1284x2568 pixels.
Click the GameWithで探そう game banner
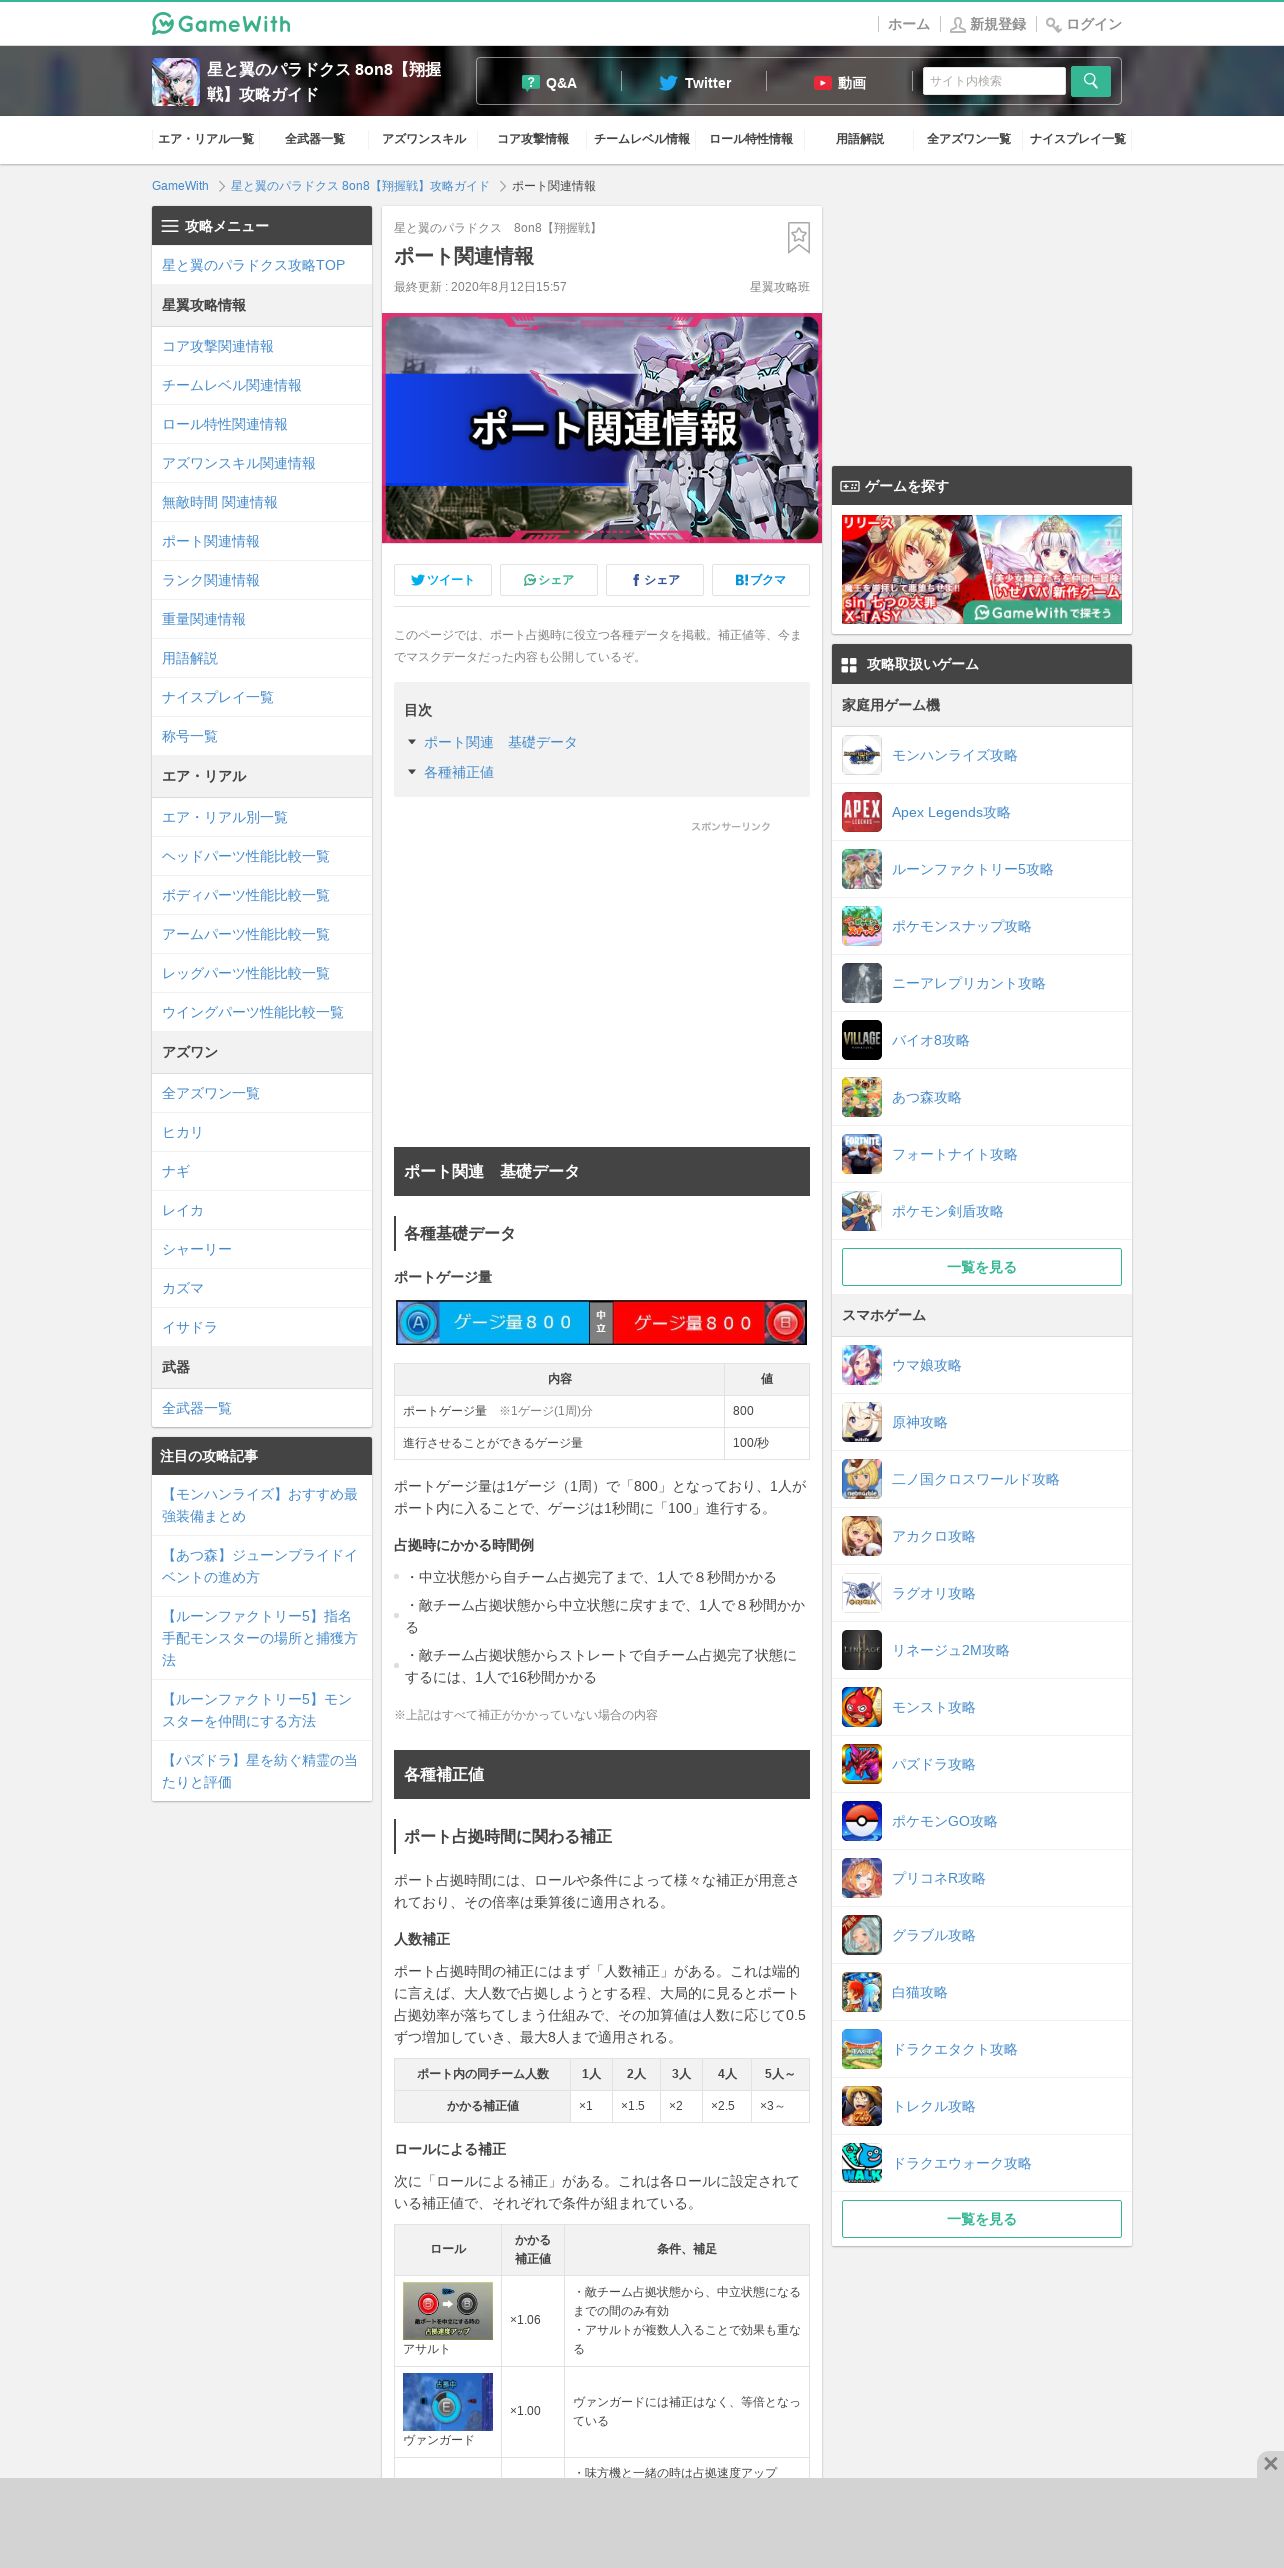click(x=982, y=569)
